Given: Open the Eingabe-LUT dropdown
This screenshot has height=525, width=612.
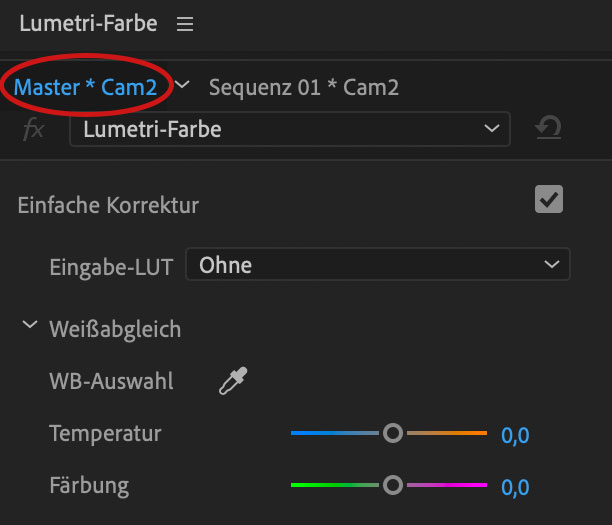Looking at the screenshot, I should tap(377, 265).
